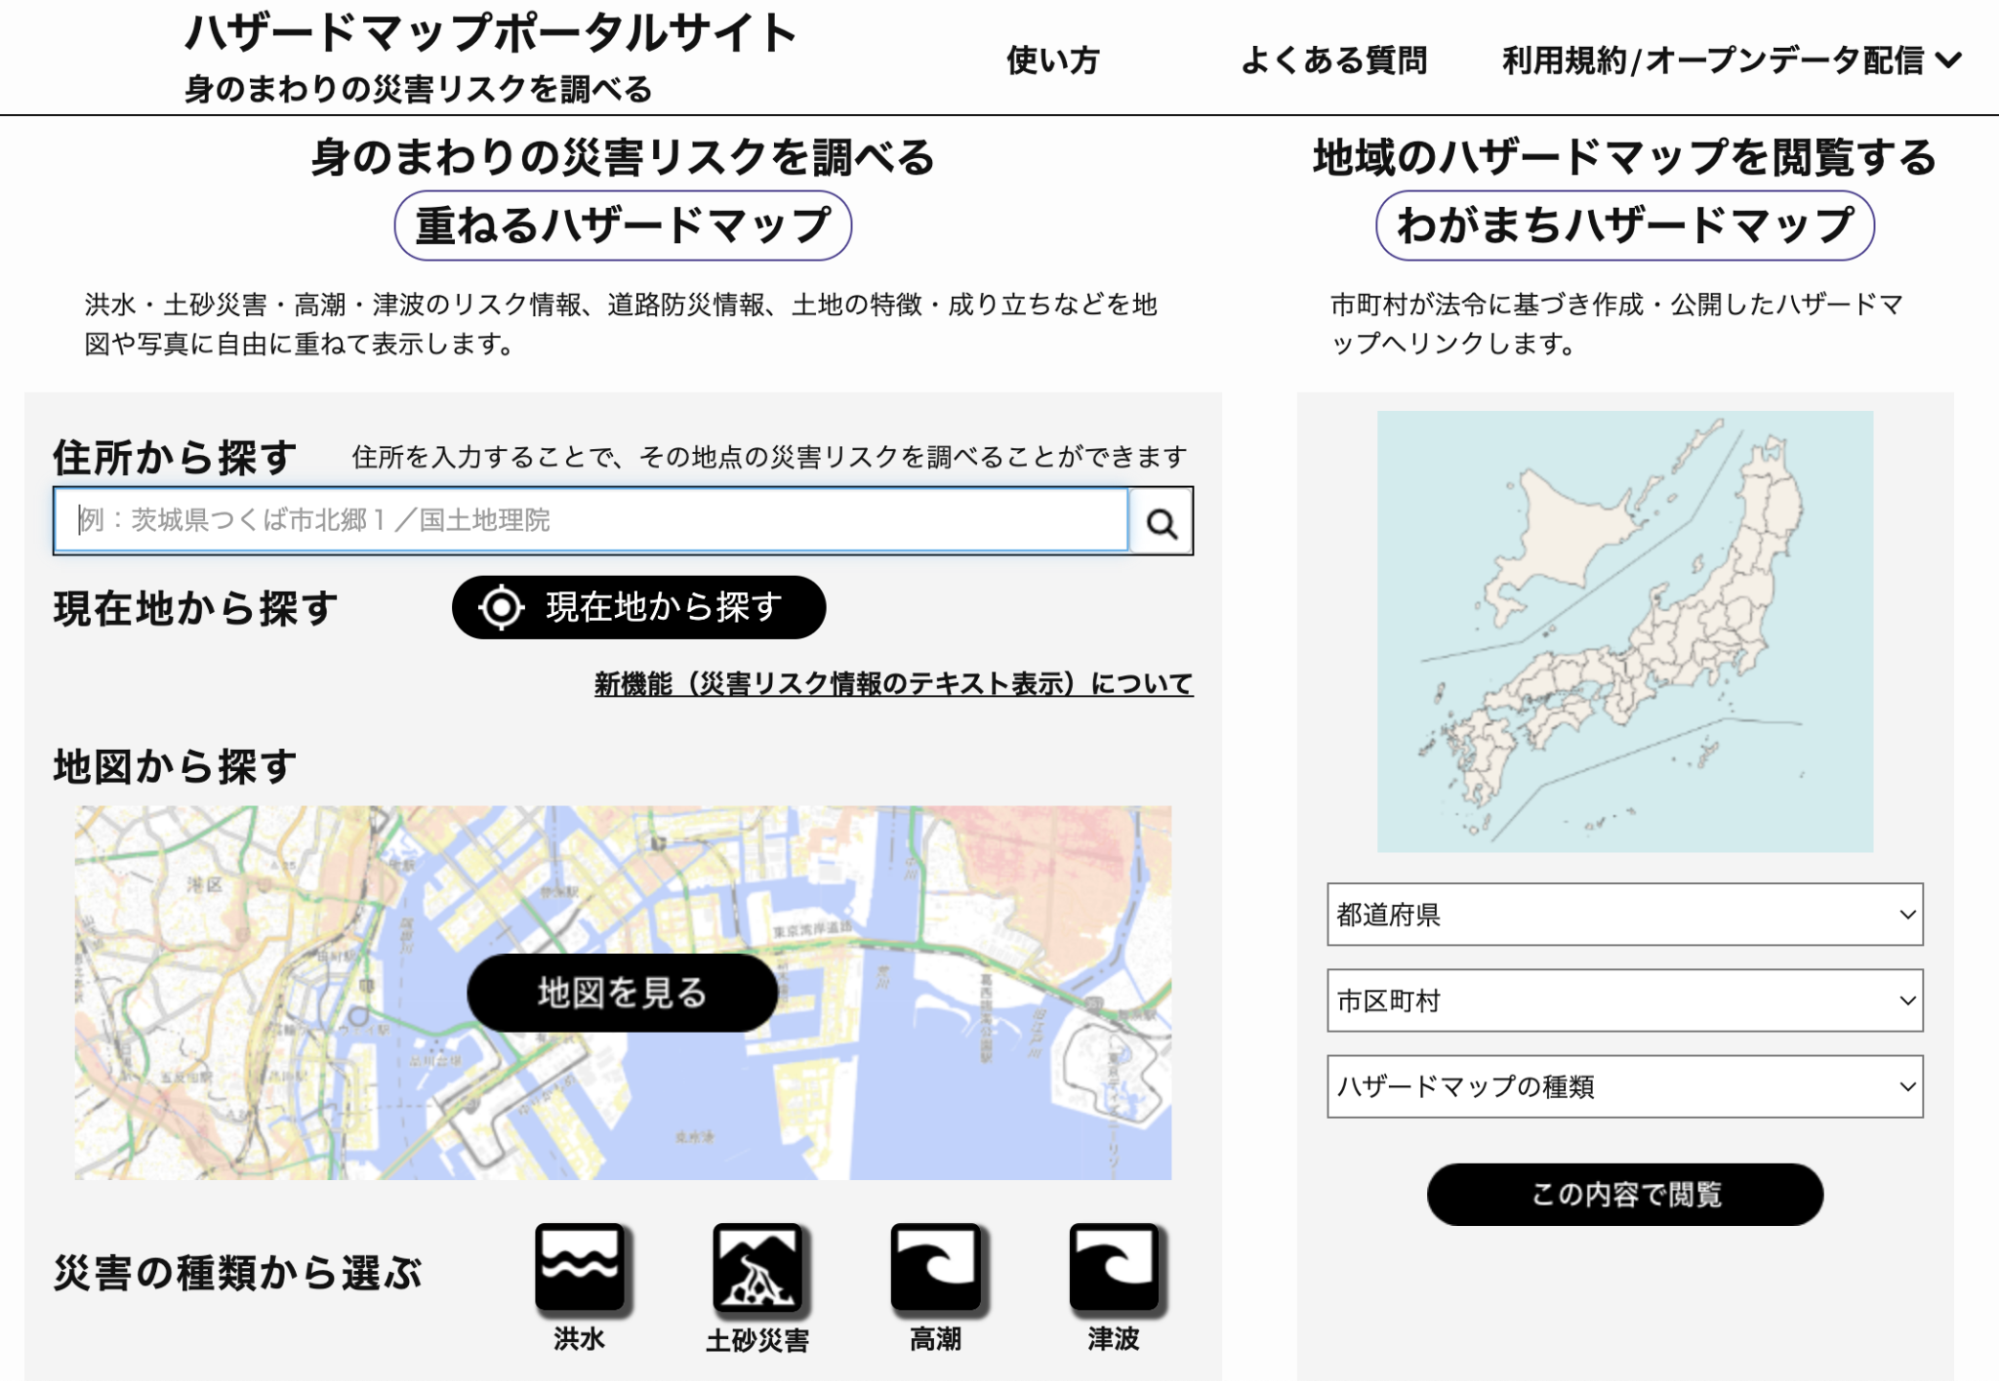Screen dimensions: 1999x1382
Task: Pick the tsunami (津波) icon
Action: [1114, 1267]
